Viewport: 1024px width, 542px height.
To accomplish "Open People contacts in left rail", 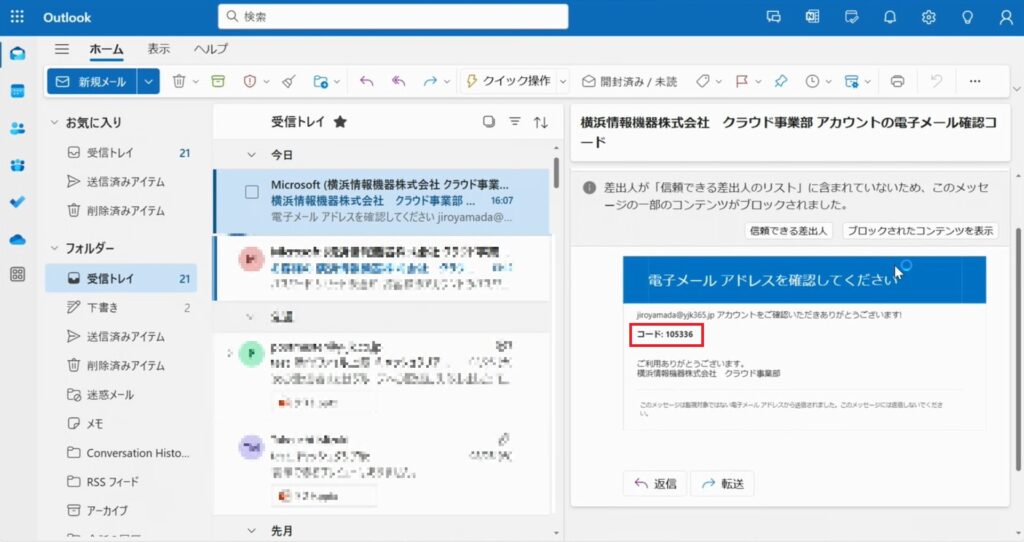I will 18,128.
